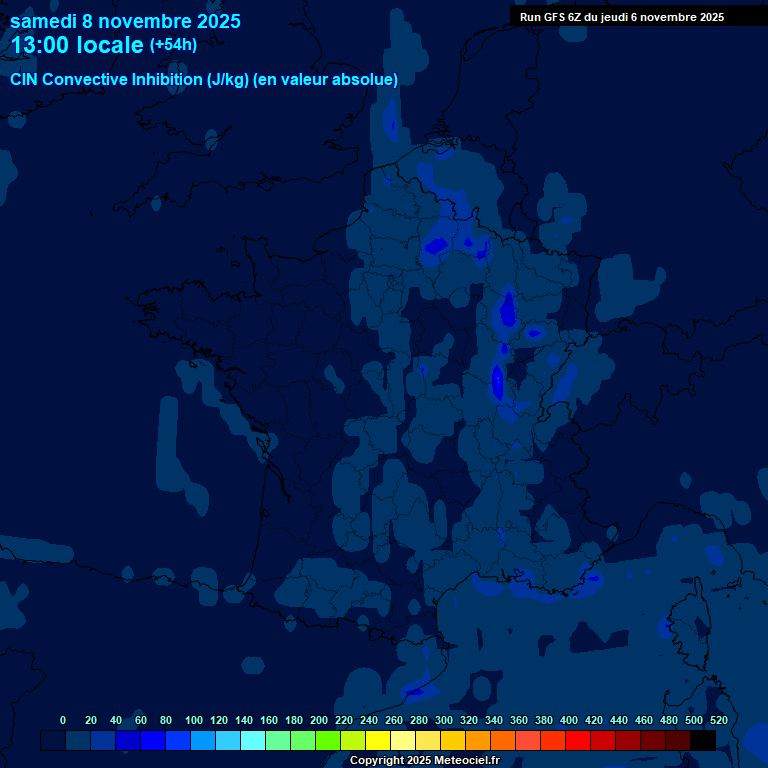The image size is (768, 768).
Task: Select the bright green swatch between 200 and 220
Action: point(328,740)
